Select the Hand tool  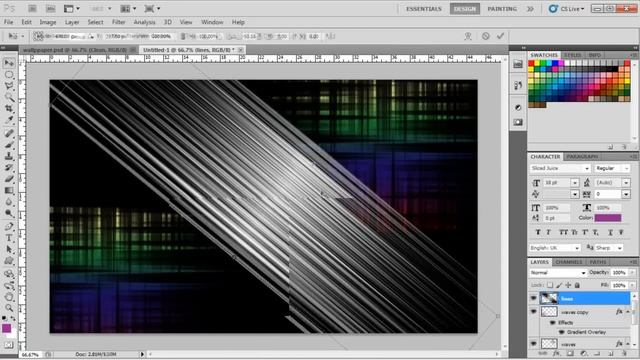pyautogui.click(x=9, y=297)
